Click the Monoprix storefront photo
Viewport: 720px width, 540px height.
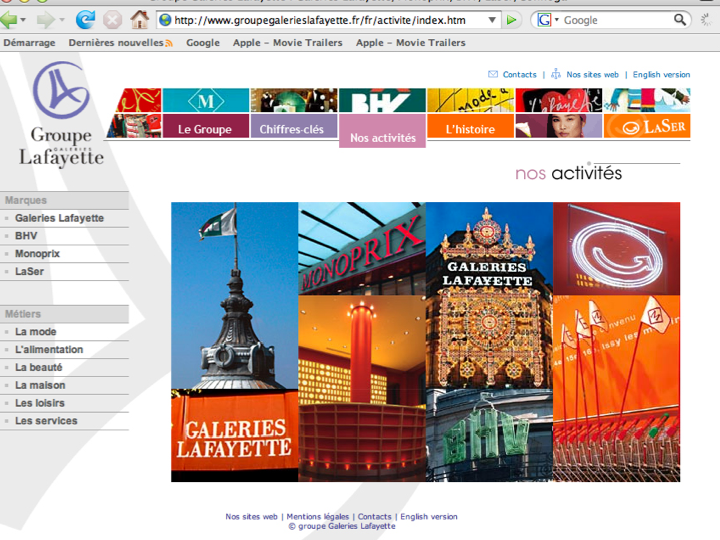pyautogui.click(x=362, y=248)
